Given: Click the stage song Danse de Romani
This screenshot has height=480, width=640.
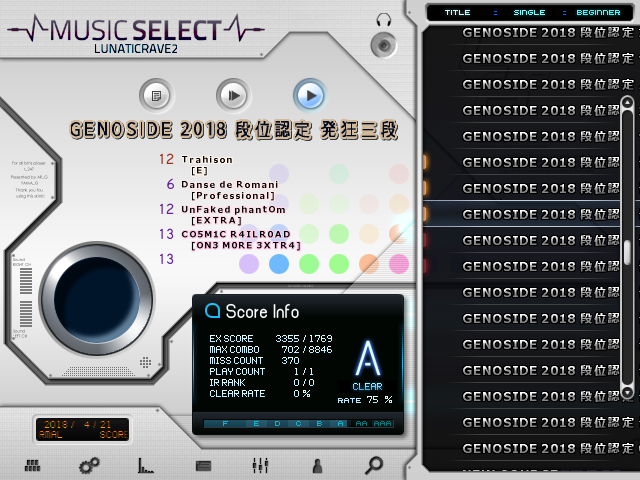Looking at the screenshot, I should click(x=230, y=184).
